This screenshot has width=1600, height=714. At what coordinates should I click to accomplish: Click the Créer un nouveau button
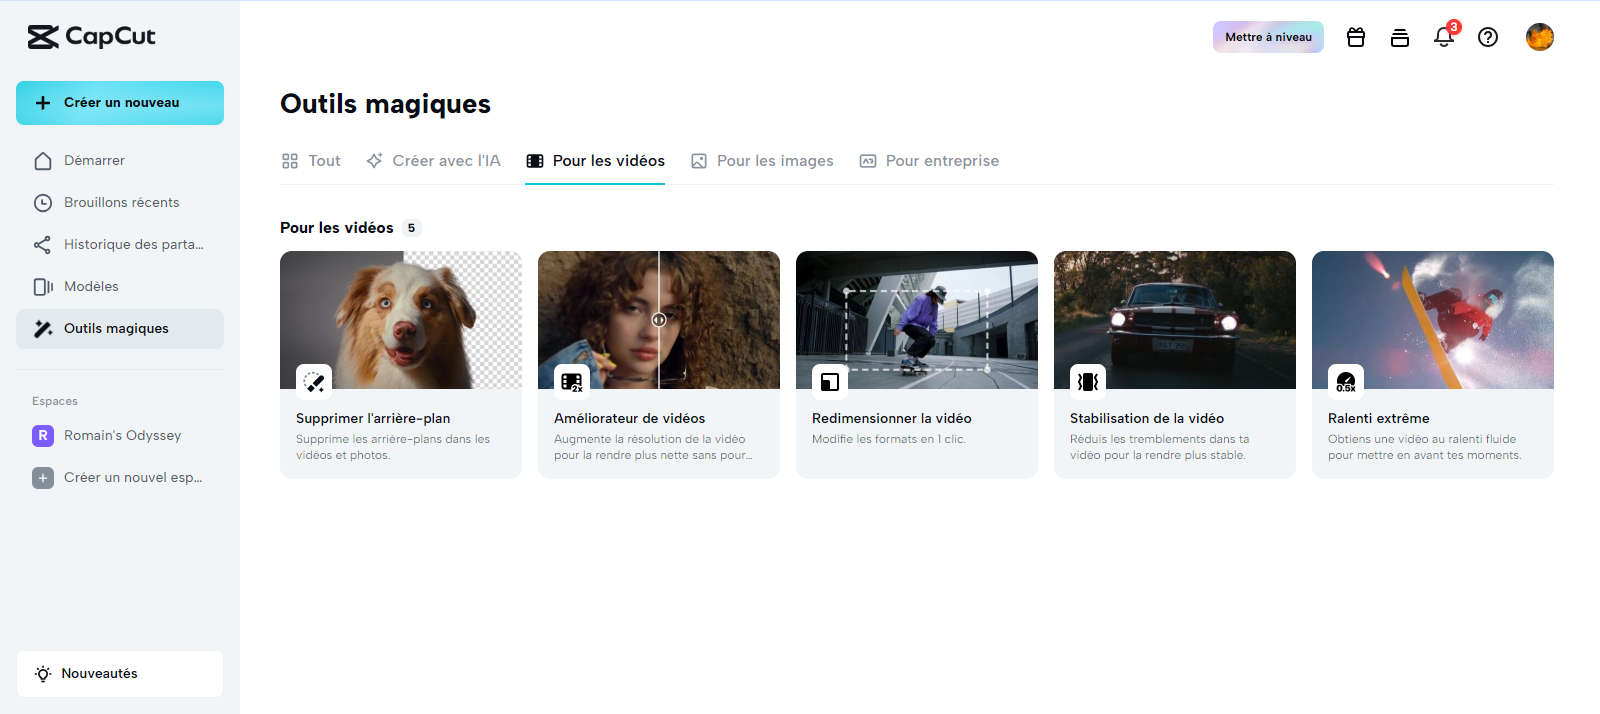click(120, 103)
